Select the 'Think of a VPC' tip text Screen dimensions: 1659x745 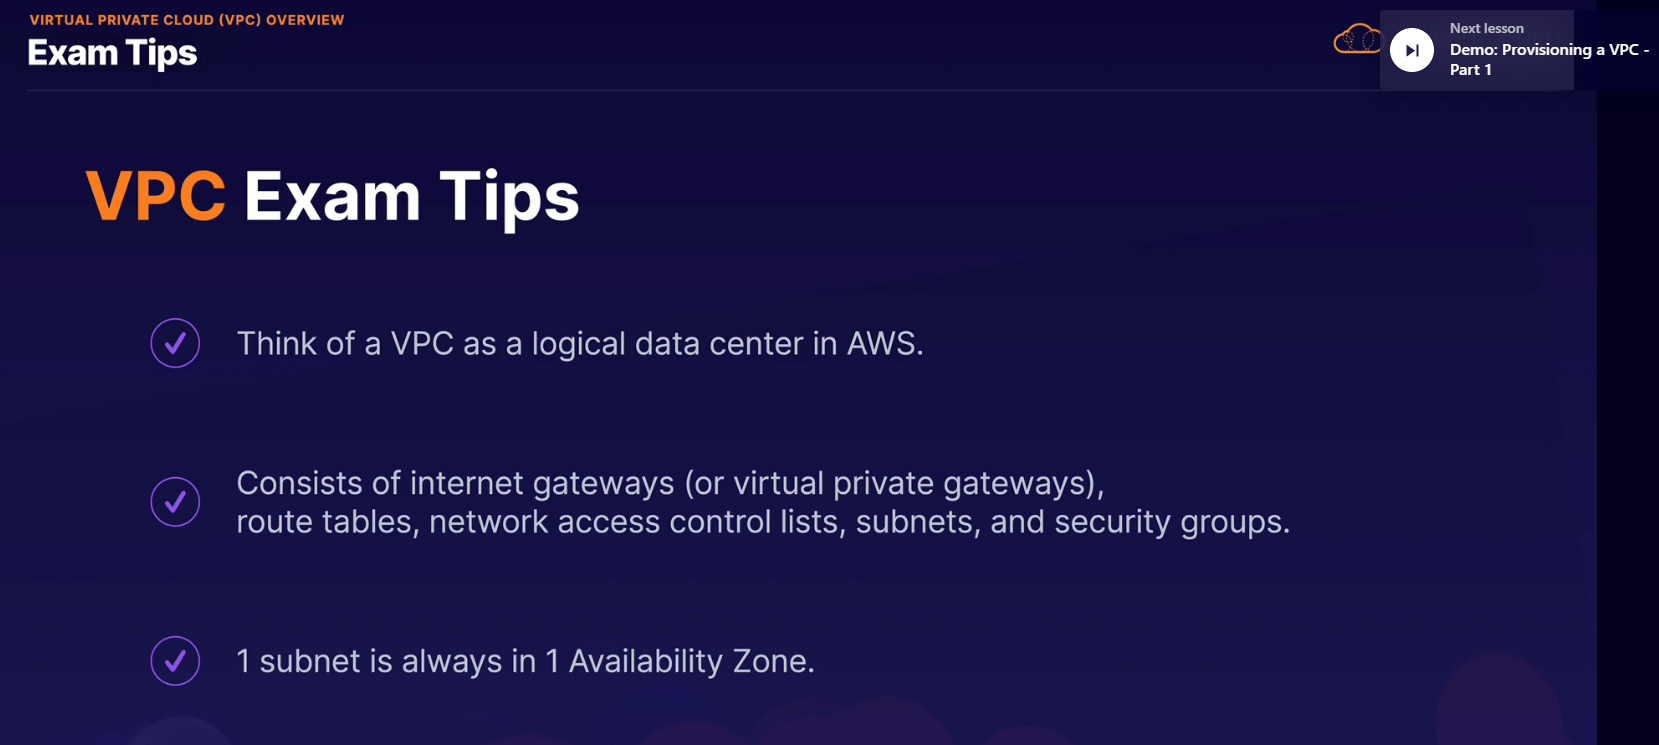pyautogui.click(x=579, y=344)
